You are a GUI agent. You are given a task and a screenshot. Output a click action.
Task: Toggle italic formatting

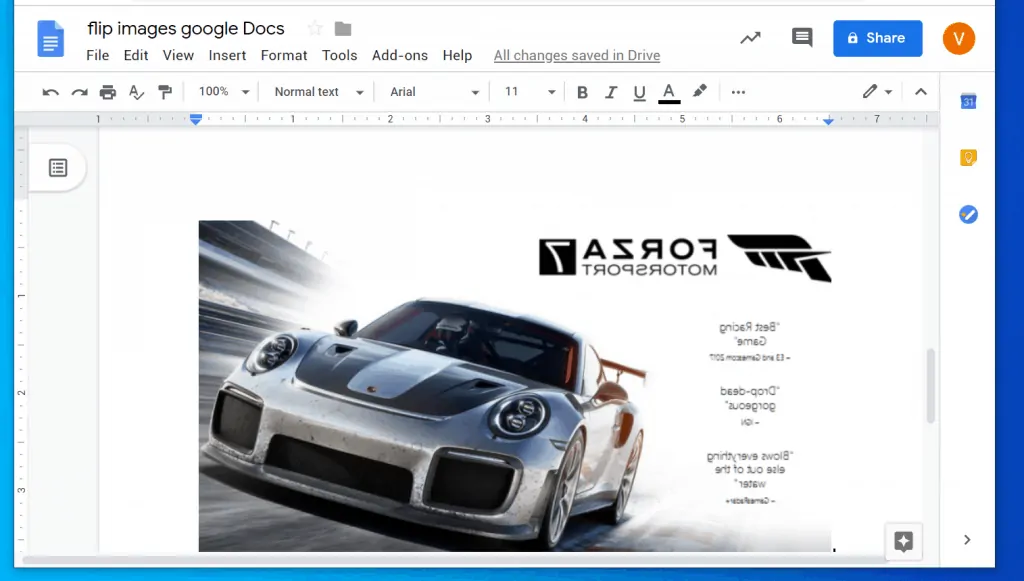[x=611, y=92]
